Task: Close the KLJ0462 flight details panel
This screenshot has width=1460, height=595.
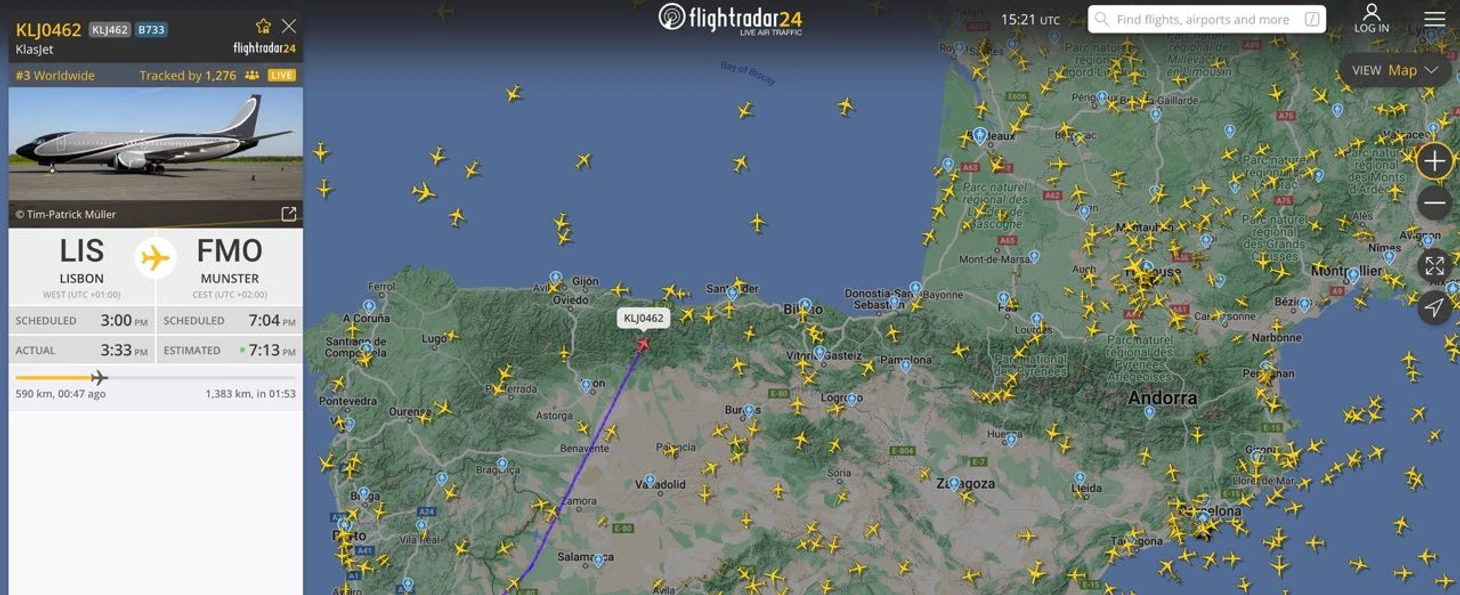Action: click(289, 26)
